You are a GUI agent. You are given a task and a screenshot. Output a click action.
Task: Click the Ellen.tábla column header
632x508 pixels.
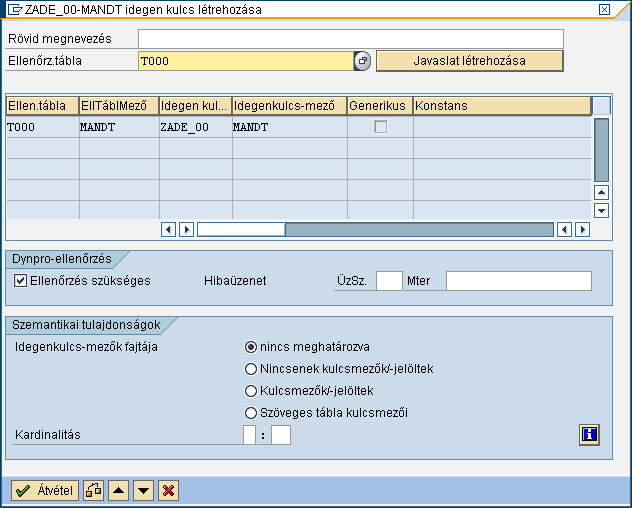click(x=42, y=106)
